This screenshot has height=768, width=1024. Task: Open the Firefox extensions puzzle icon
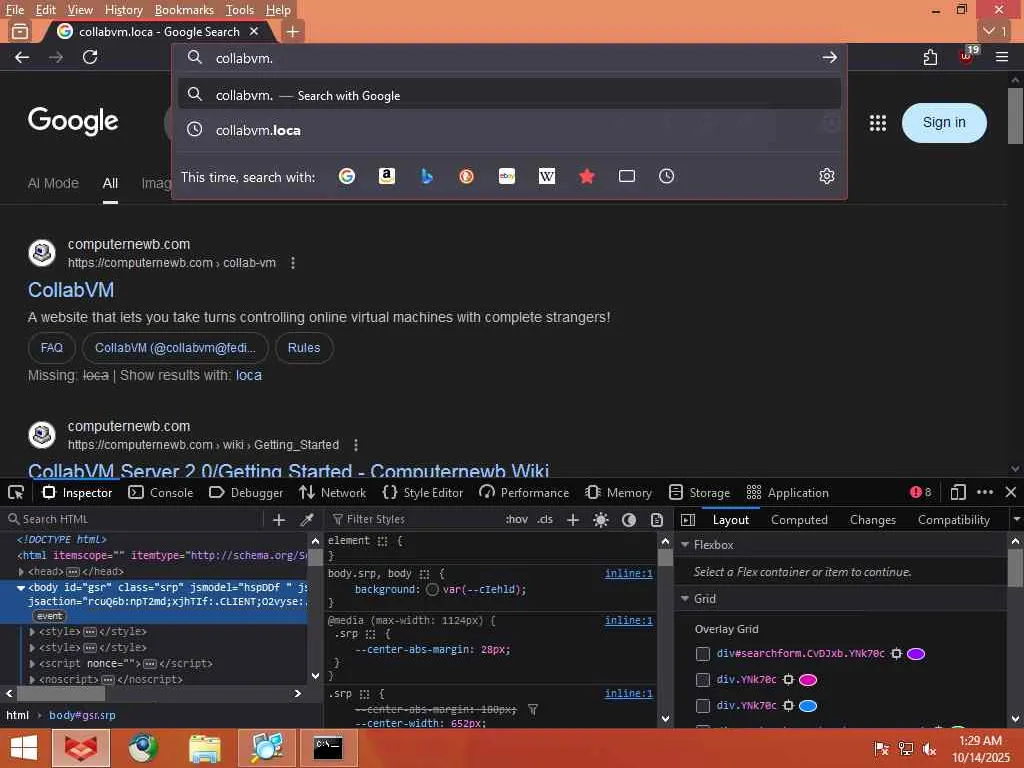[931, 57]
